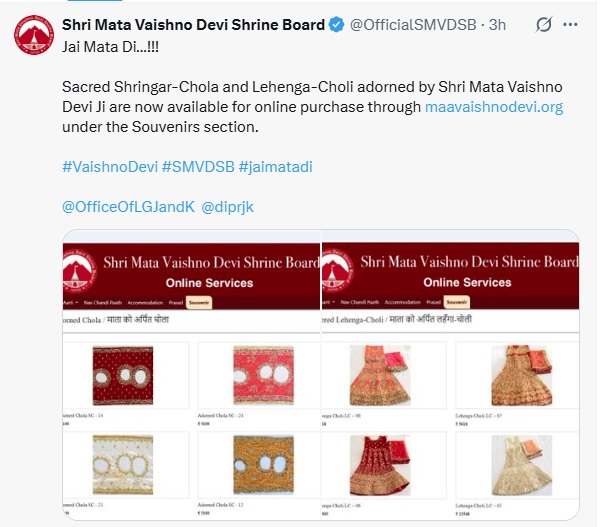Select Souvenir tab in the left screenshot
The width and height of the screenshot is (601, 527).
(x=199, y=302)
